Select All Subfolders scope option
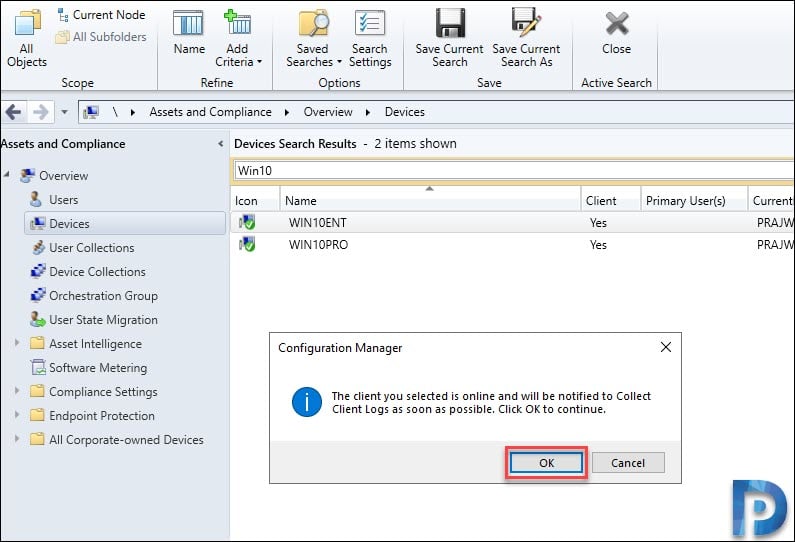The width and height of the screenshot is (795, 542). [101, 37]
